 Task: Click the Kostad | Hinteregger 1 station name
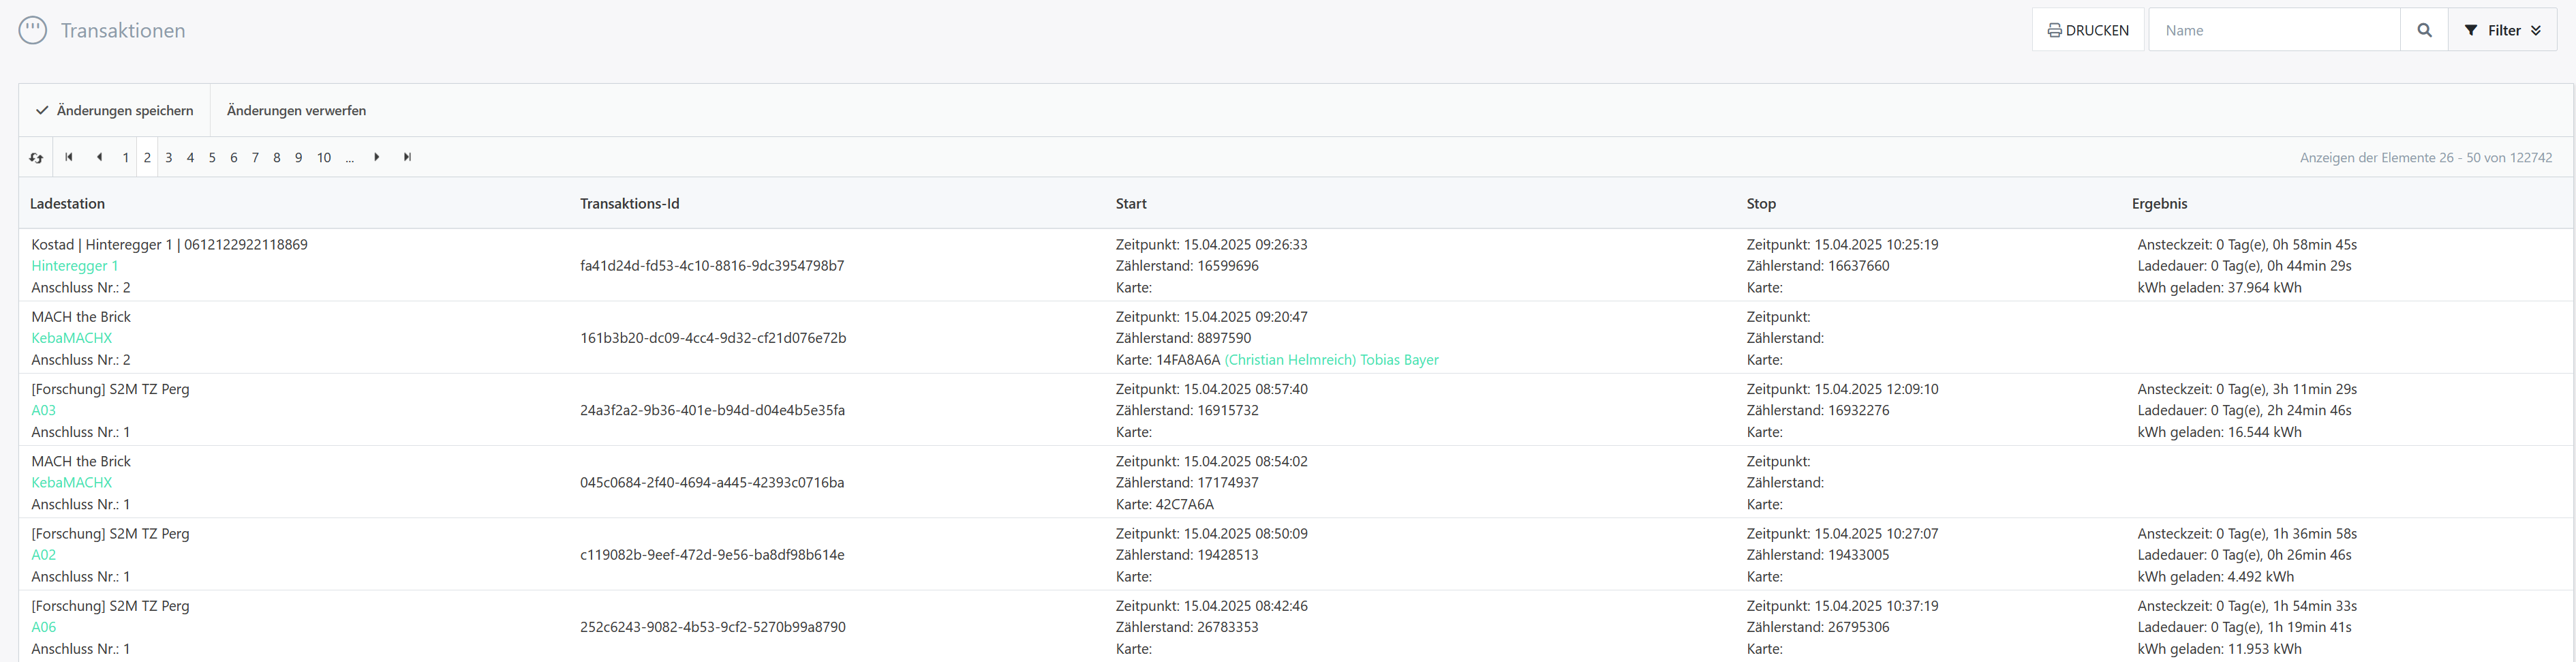[169, 244]
